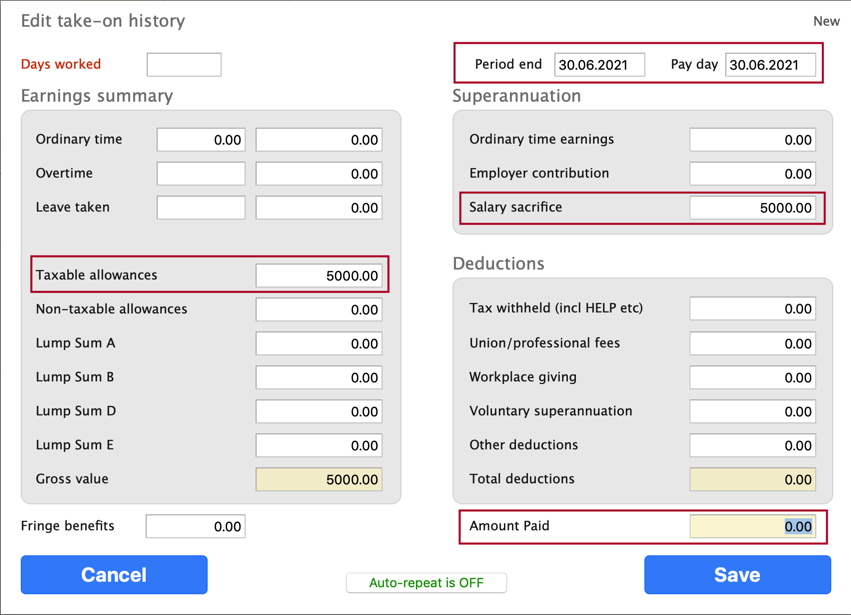Click the 'New' status text
The image size is (851, 615).
click(x=826, y=21)
